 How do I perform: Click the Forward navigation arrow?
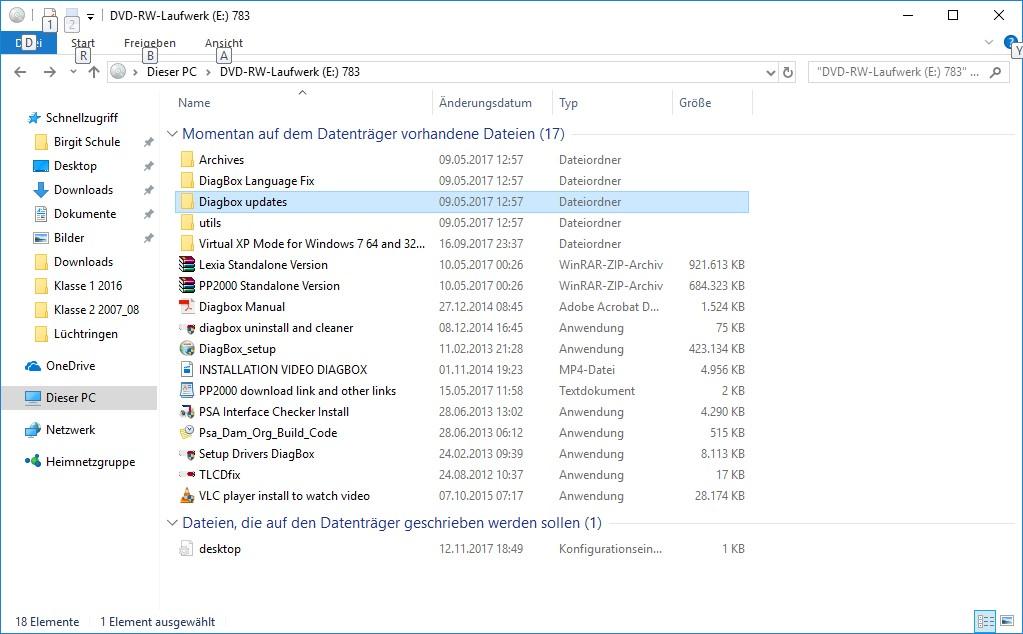[x=50, y=72]
